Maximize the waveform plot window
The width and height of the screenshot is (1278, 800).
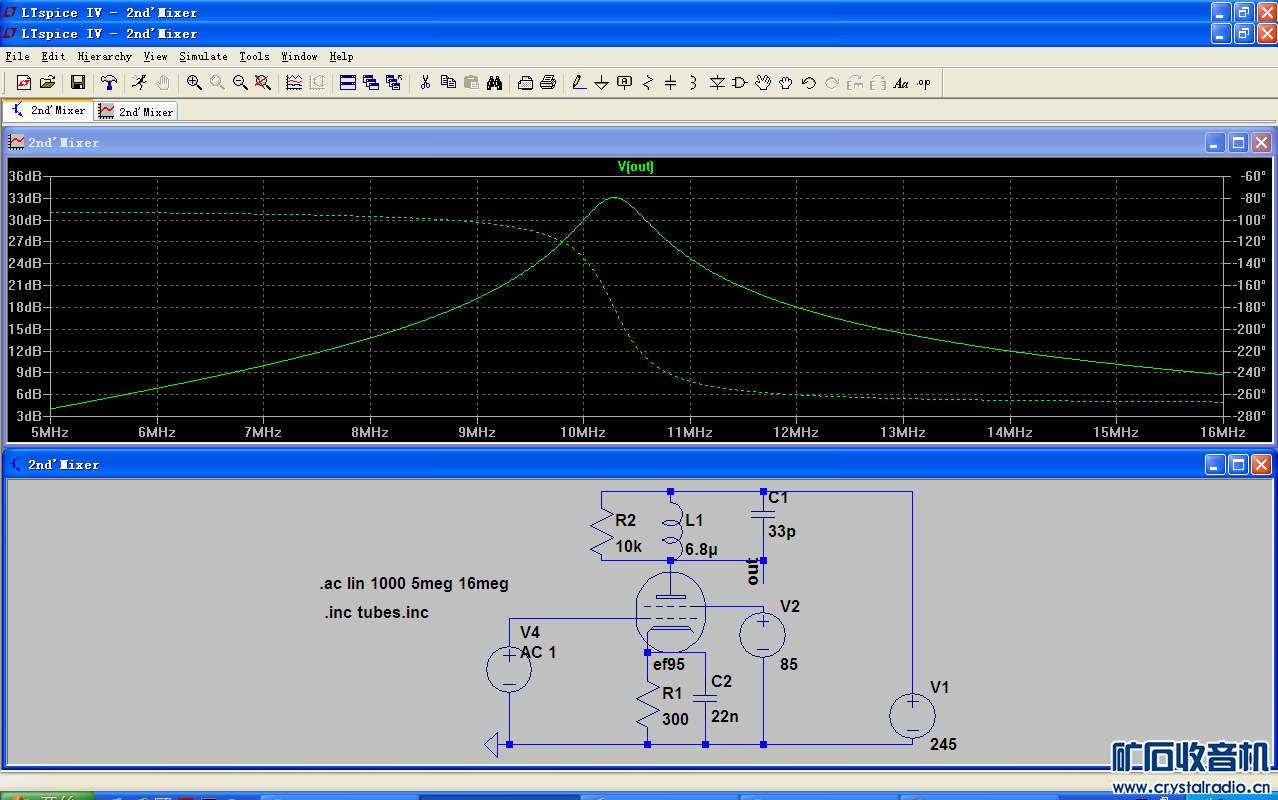tap(1238, 143)
